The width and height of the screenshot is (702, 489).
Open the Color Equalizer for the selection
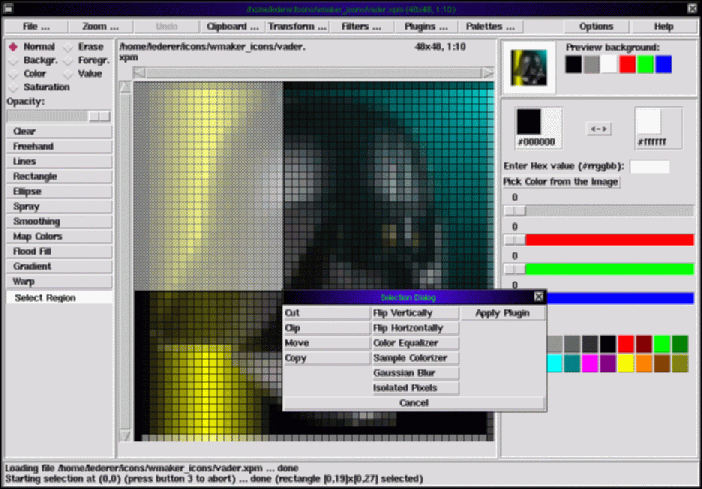(x=416, y=343)
